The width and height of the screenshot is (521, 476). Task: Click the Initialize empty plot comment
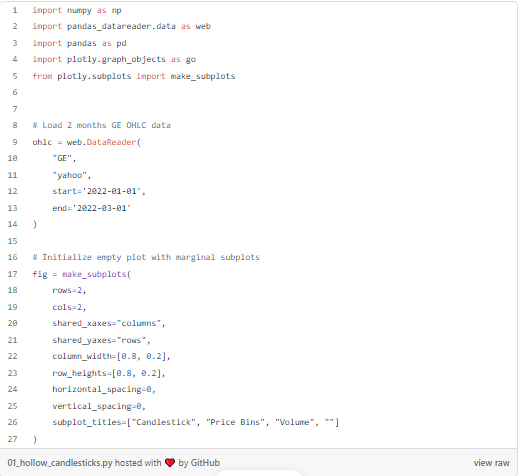tap(146, 257)
